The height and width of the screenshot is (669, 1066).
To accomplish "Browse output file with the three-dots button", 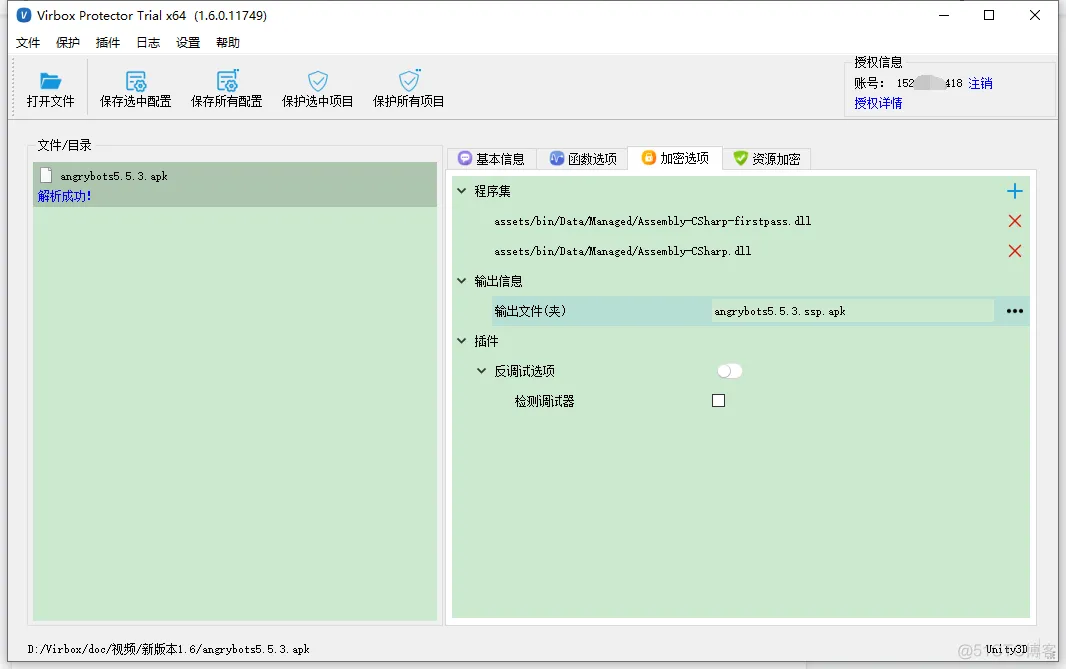I will (1014, 311).
